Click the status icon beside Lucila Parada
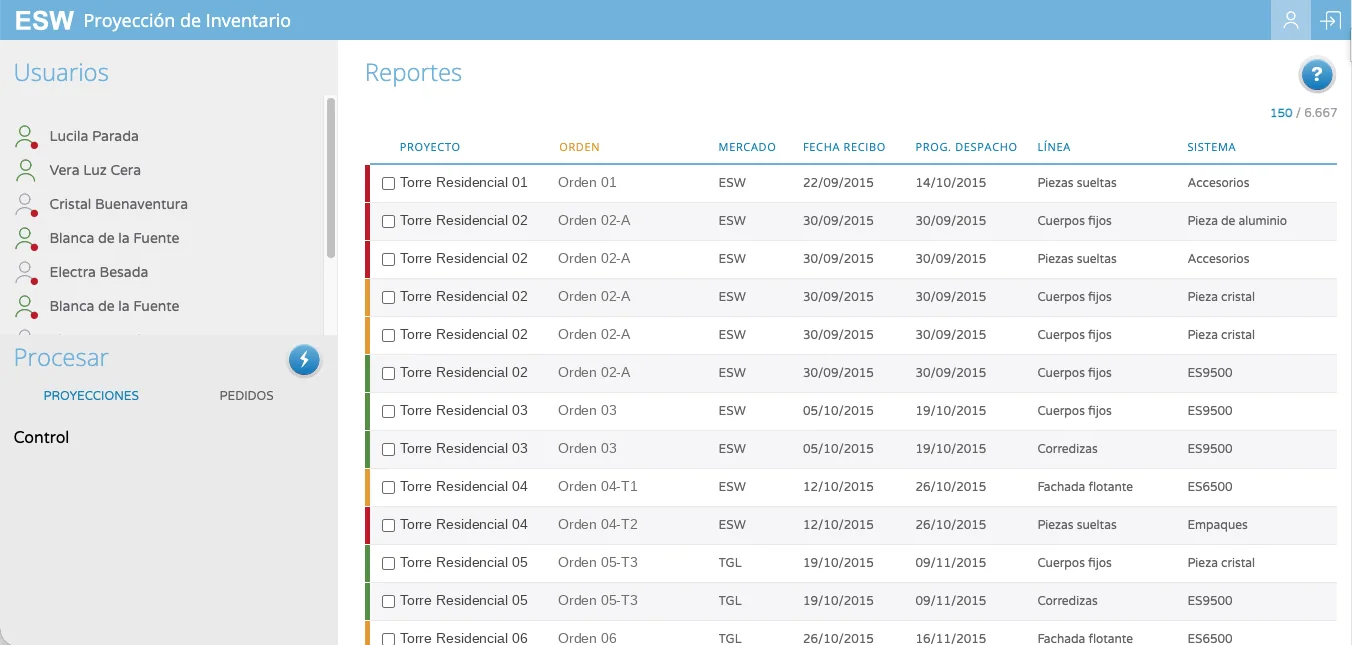Viewport: 1352px width, 645px height. (x=27, y=137)
